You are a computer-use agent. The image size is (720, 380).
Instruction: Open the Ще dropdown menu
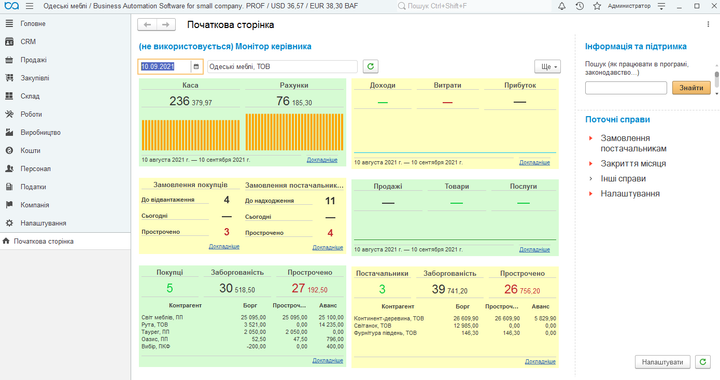(x=547, y=67)
